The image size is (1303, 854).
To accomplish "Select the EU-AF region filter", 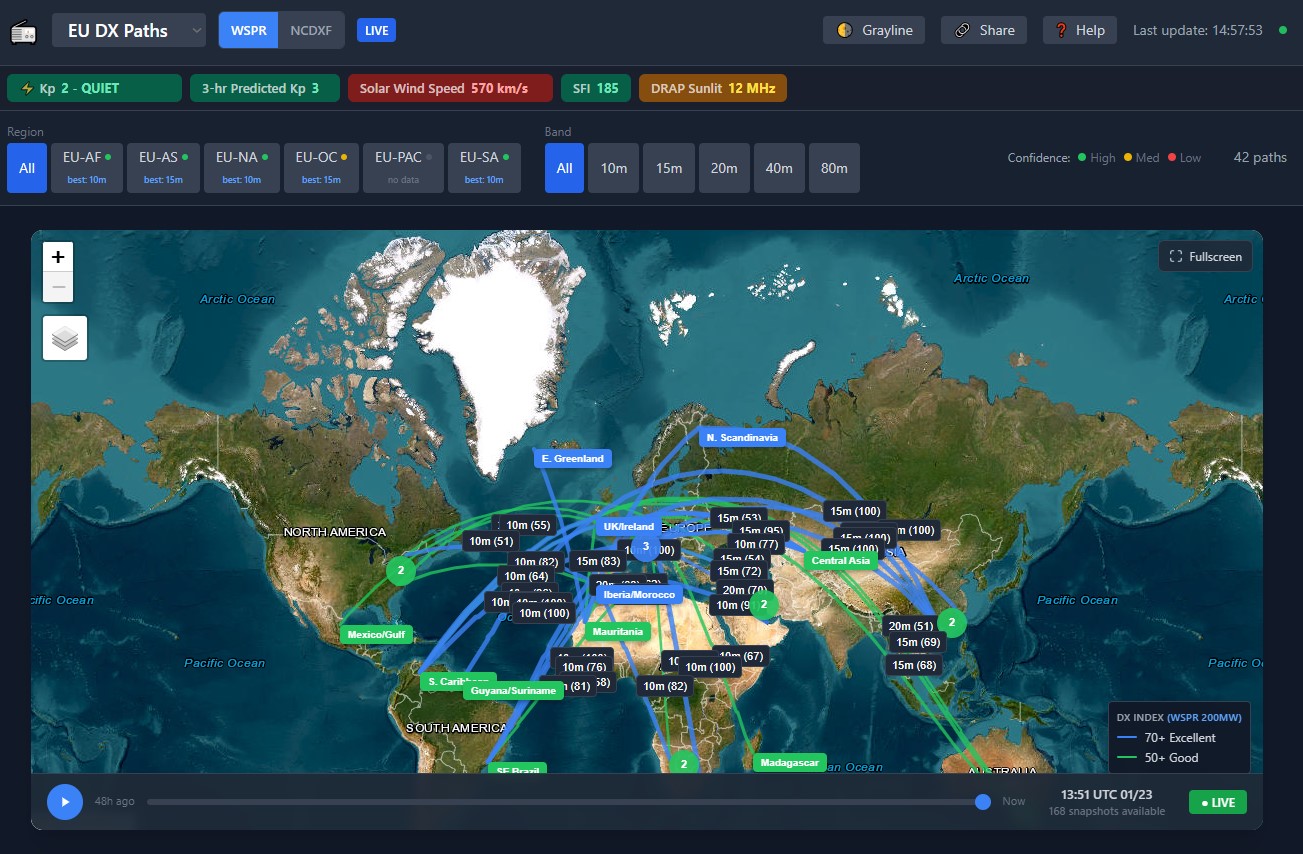I will [x=86, y=167].
